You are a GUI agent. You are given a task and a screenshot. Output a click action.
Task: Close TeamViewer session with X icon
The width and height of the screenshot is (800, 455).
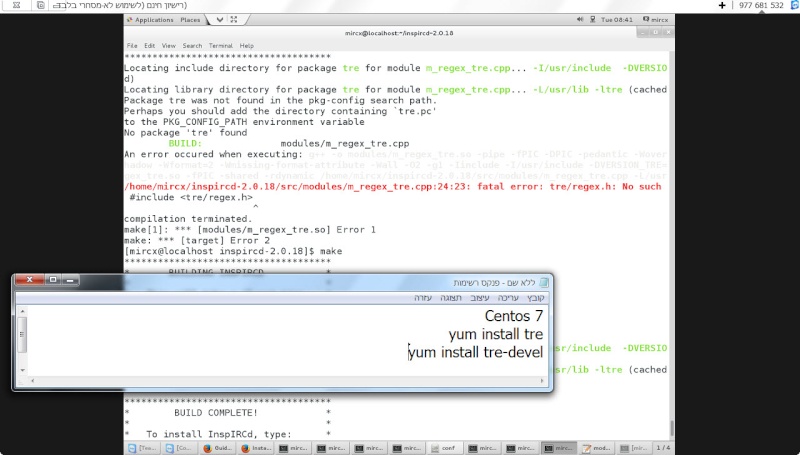pos(16,5)
